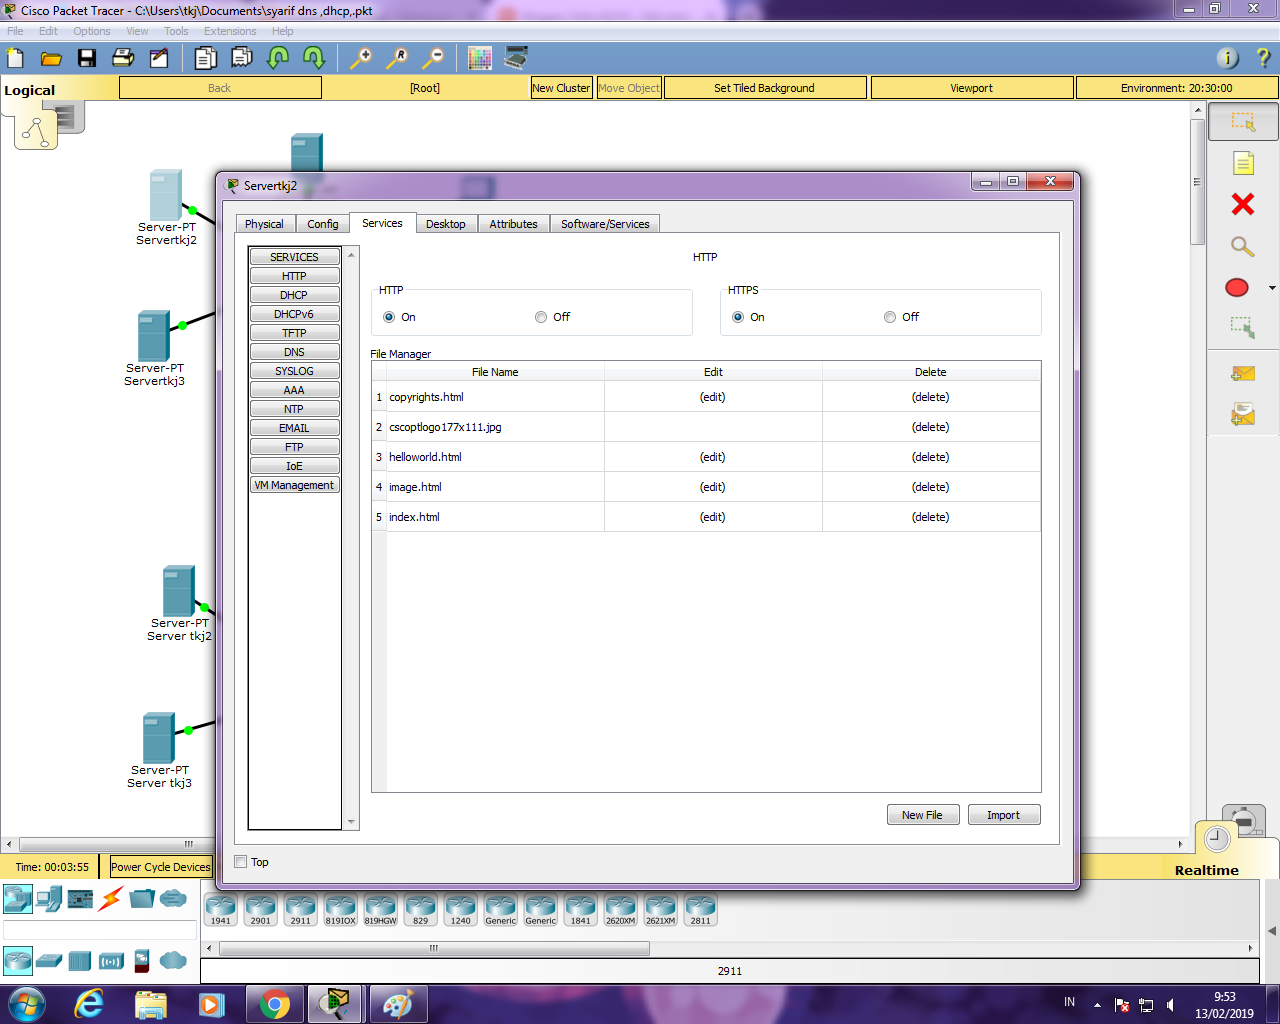Click the New File button
Image resolution: width=1280 pixels, height=1024 pixels.
pyautogui.click(x=922, y=815)
